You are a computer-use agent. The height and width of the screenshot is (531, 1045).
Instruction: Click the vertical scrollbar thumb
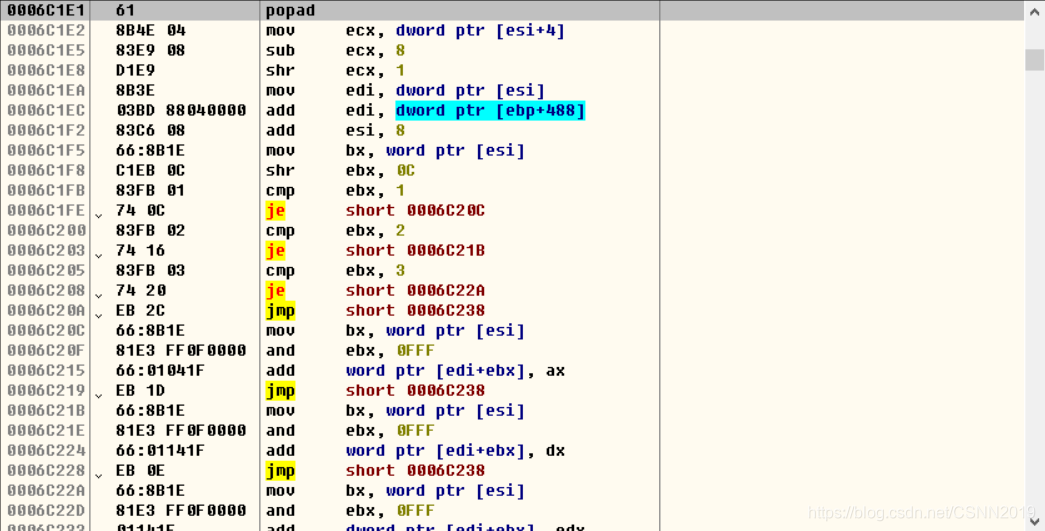point(1034,60)
